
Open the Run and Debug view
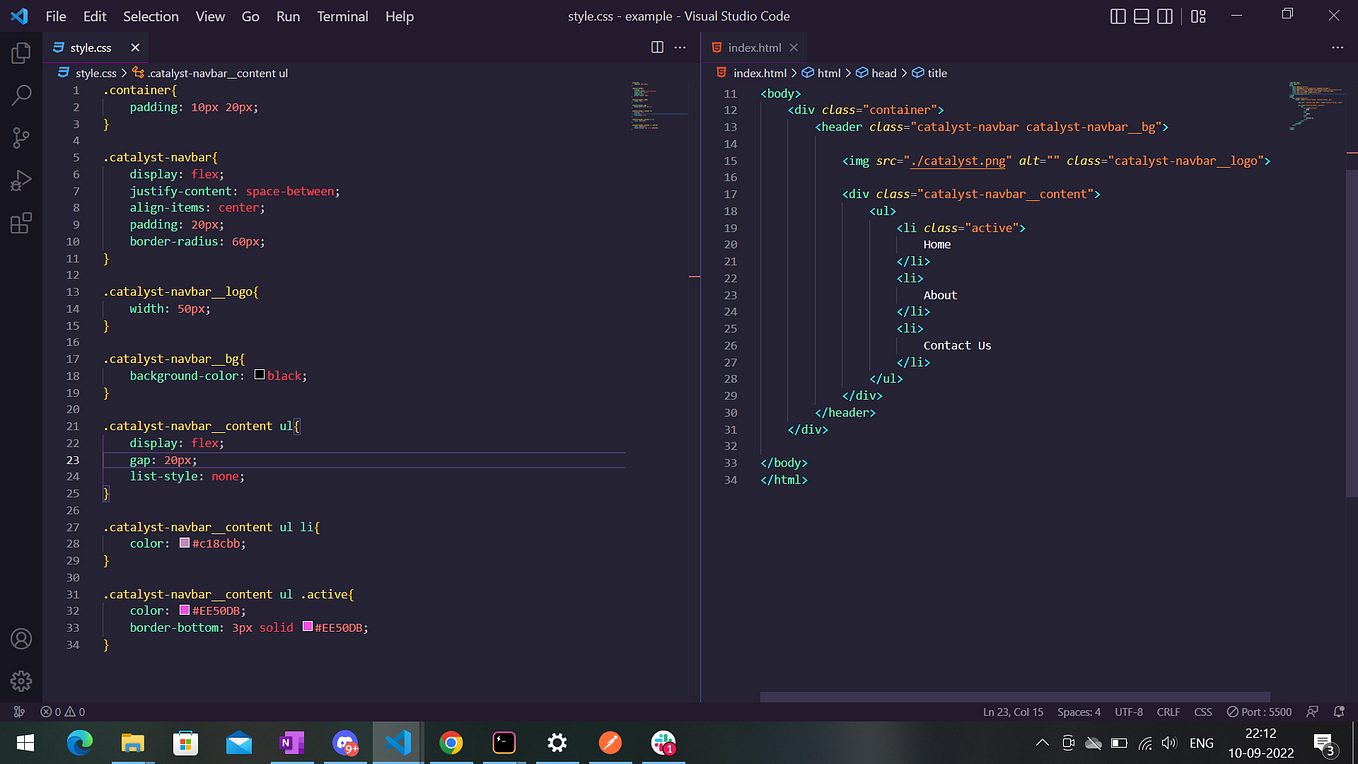[x=21, y=180]
